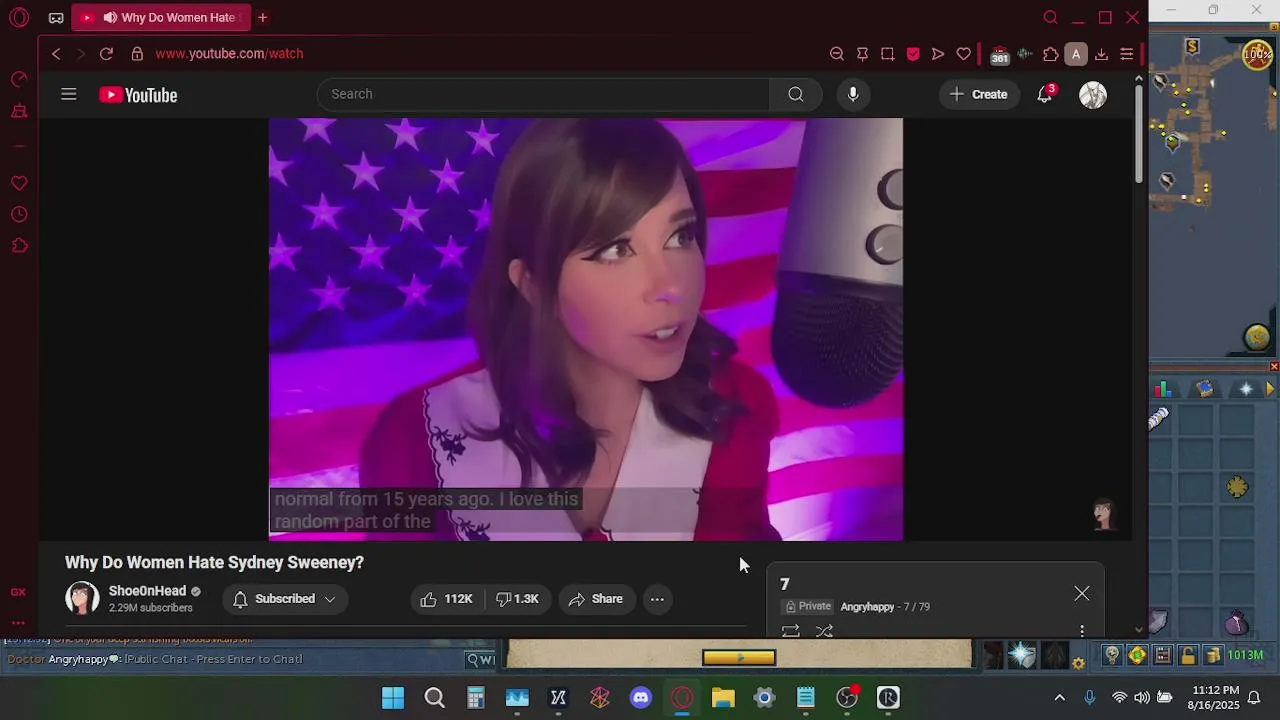
Task: Bookmark page with heart icon
Action: (964, 54)
